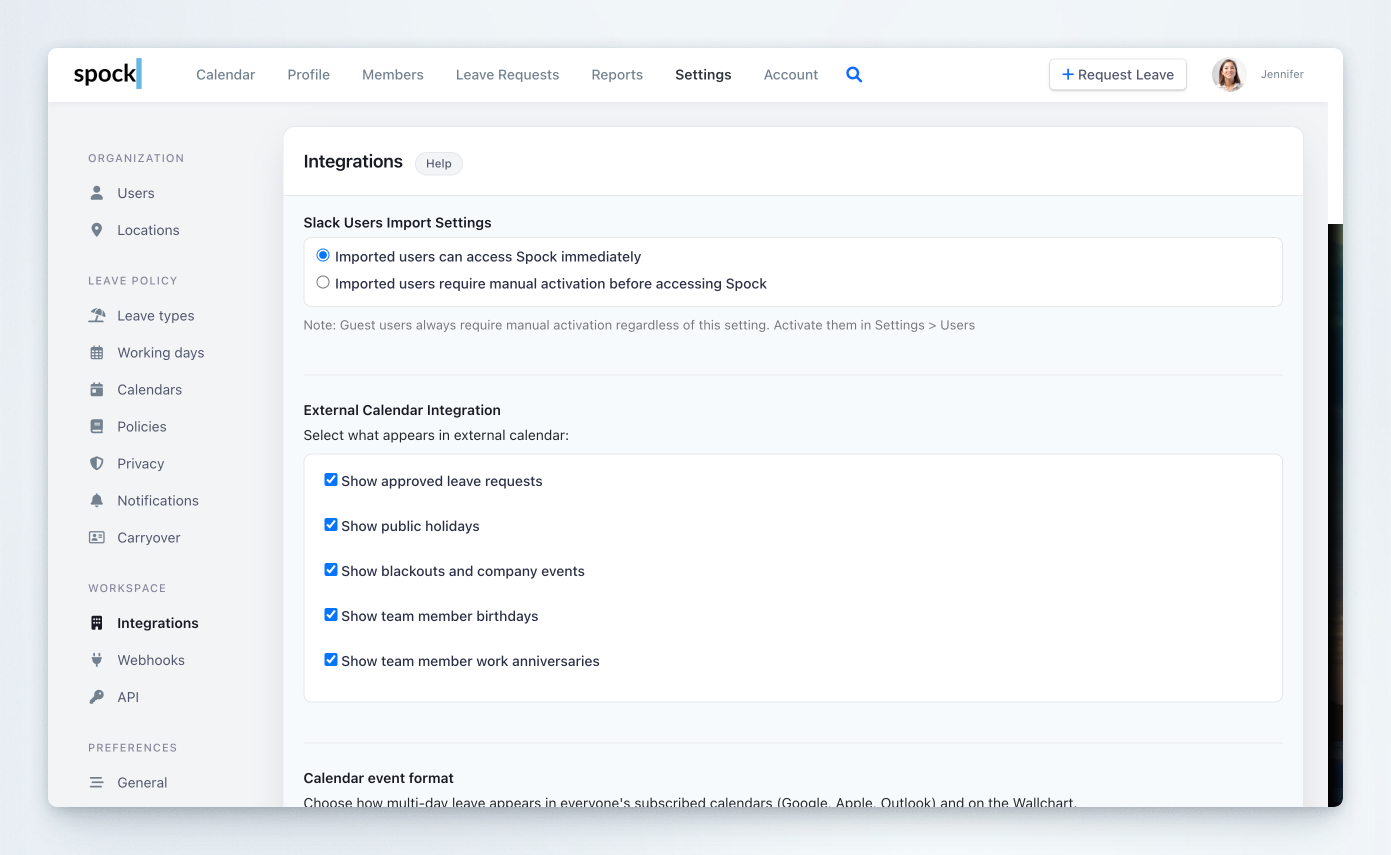The width and height of the screenshot is (1391, 855).
Task: Toggle Show team member birthdays checkbox
Action: (x=331, y=615)
